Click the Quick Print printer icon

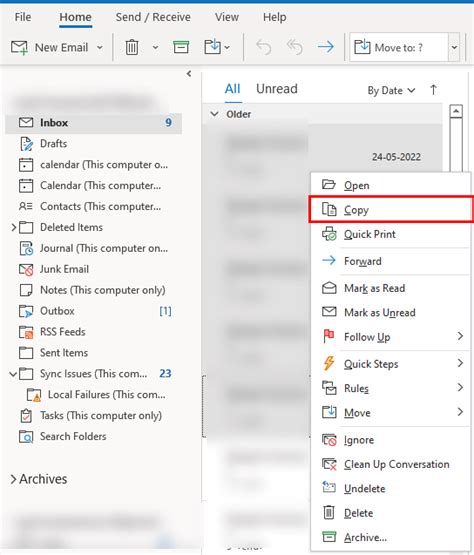click(329, 234)
